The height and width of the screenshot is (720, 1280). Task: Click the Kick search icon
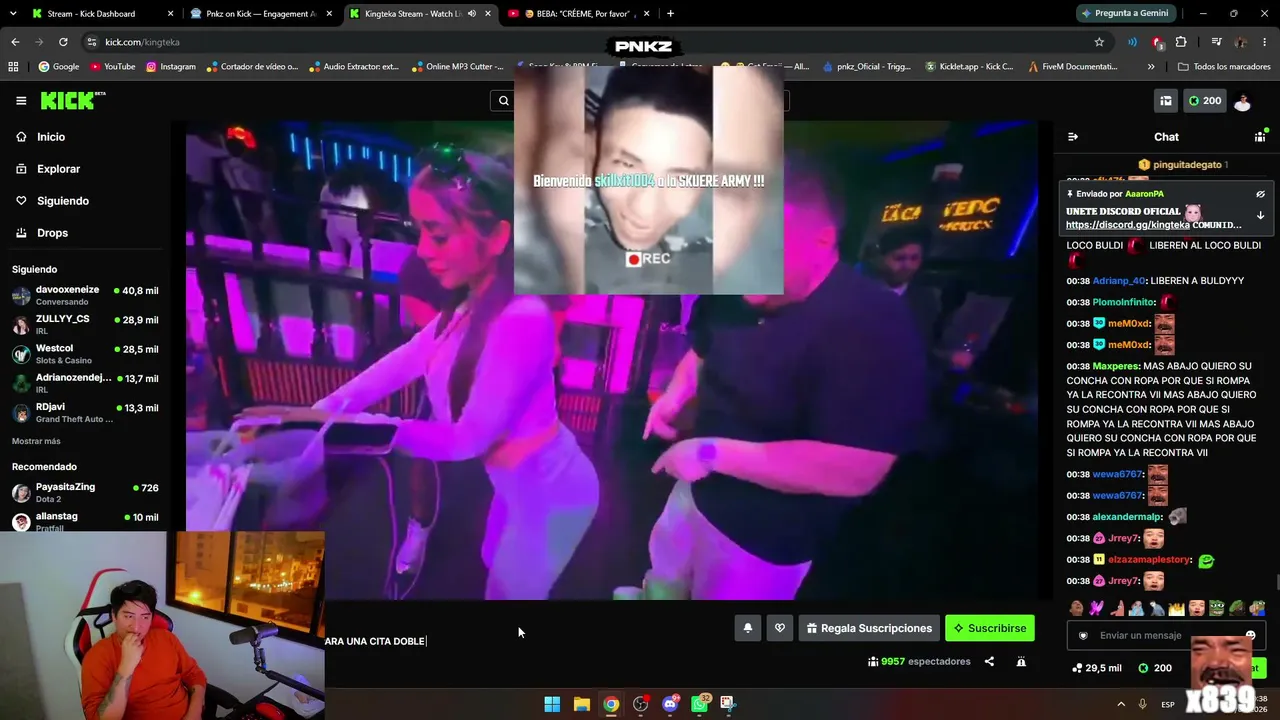click(504, 100)
